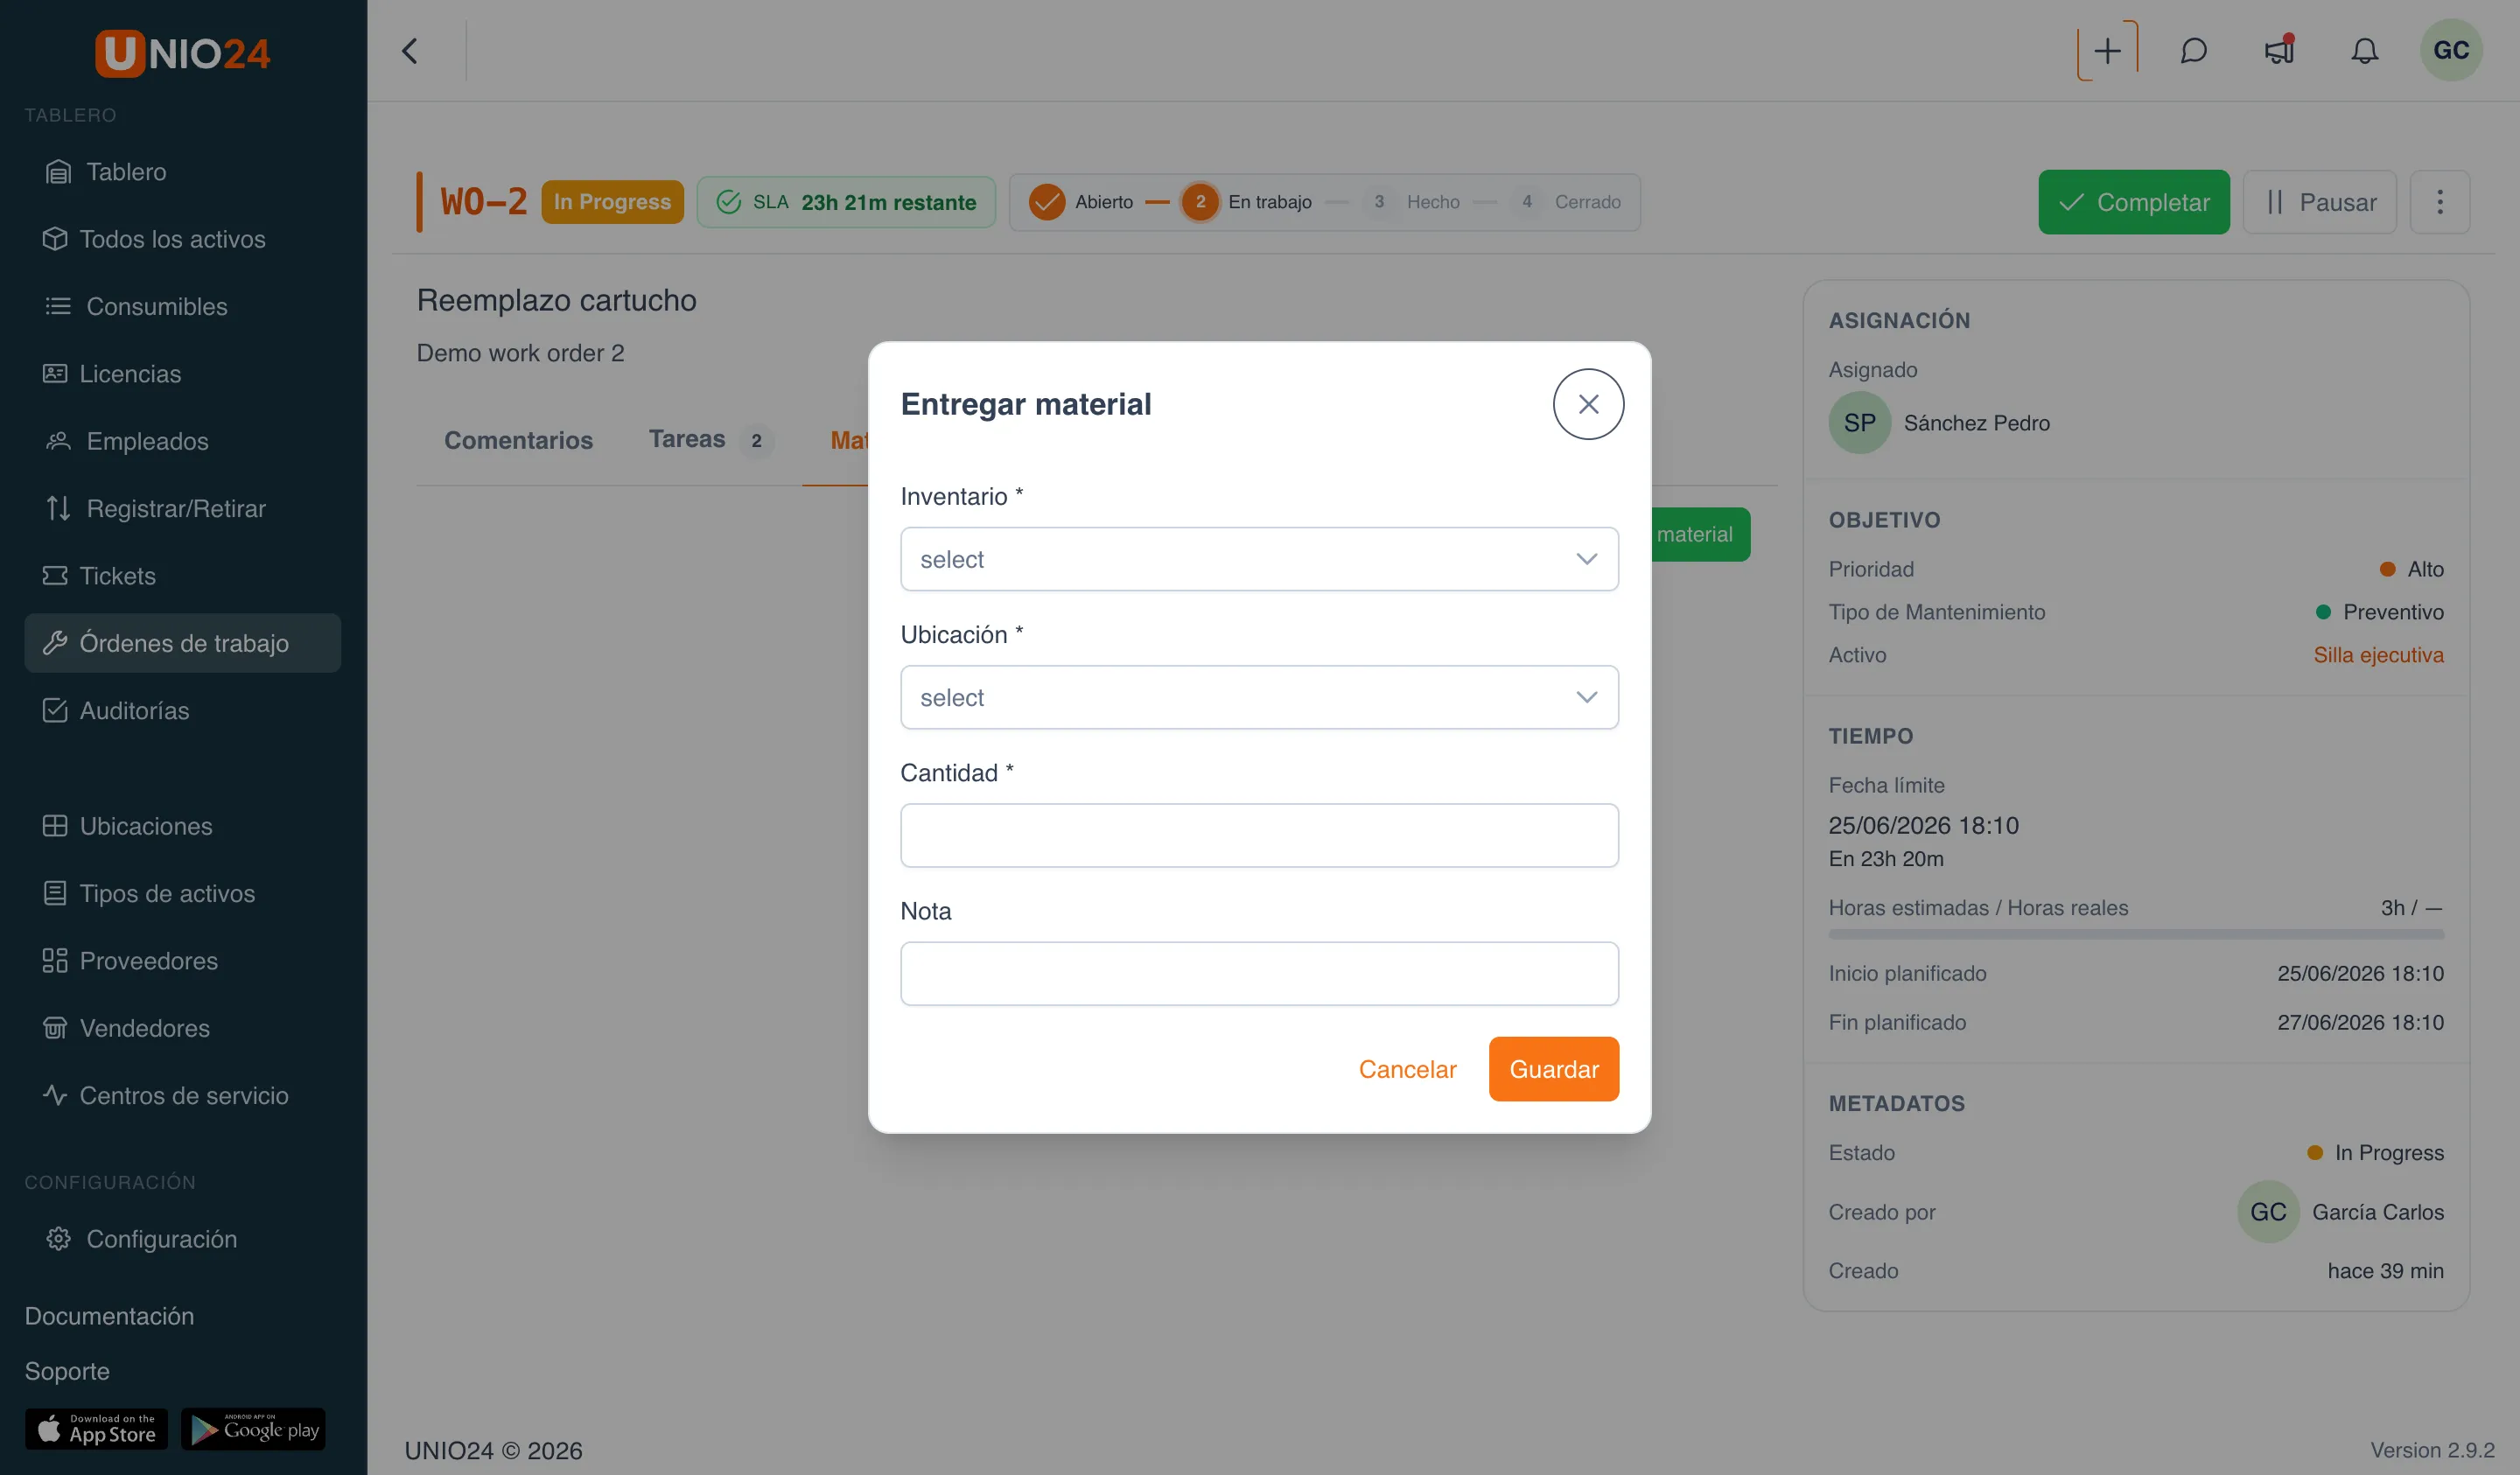Expand the Ubicación select dropdown
The height and width of the screenshot is (1475, 2520).
(x=1259, y=697)
